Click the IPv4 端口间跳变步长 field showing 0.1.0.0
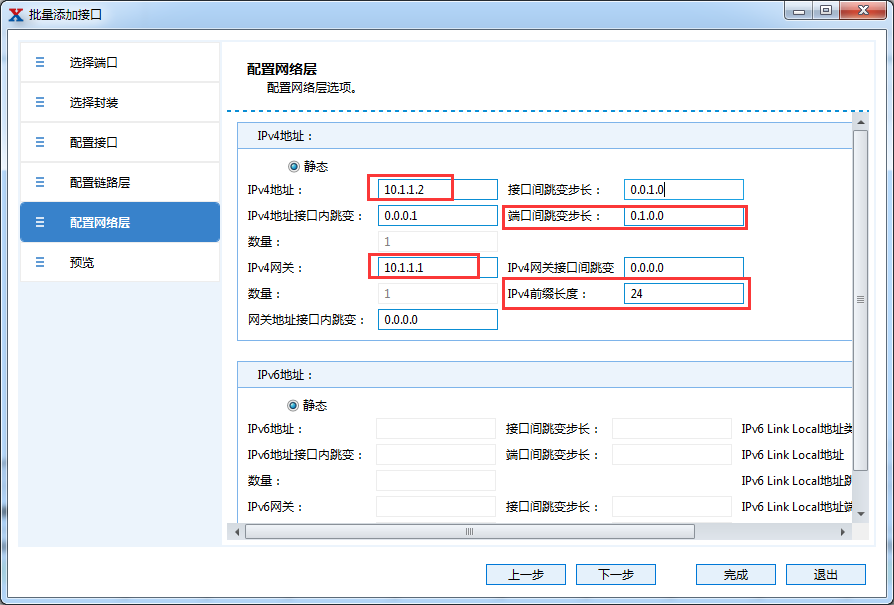The width and height of the screenshot is (894, 605). [x=684, y=216]
